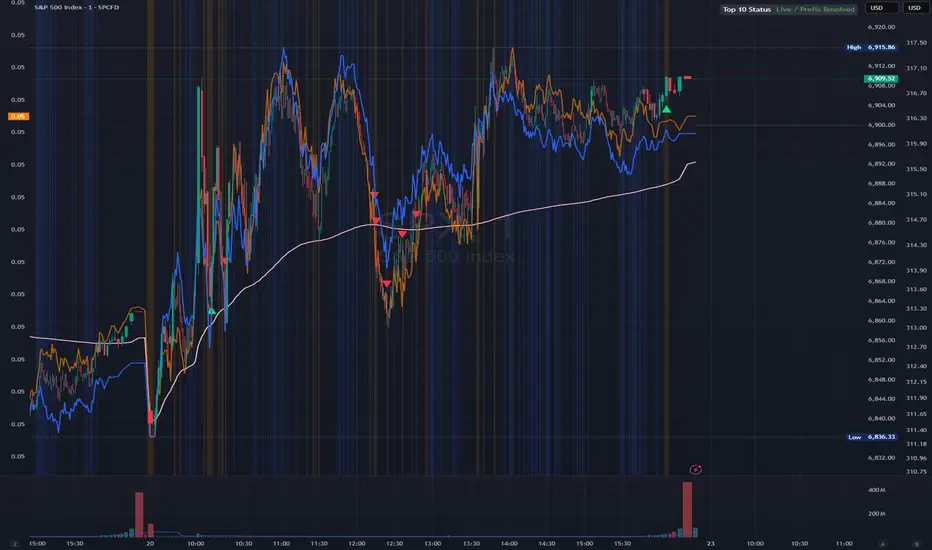
Task: Click the 20 date label on time axis
Action: coord(150,543)
